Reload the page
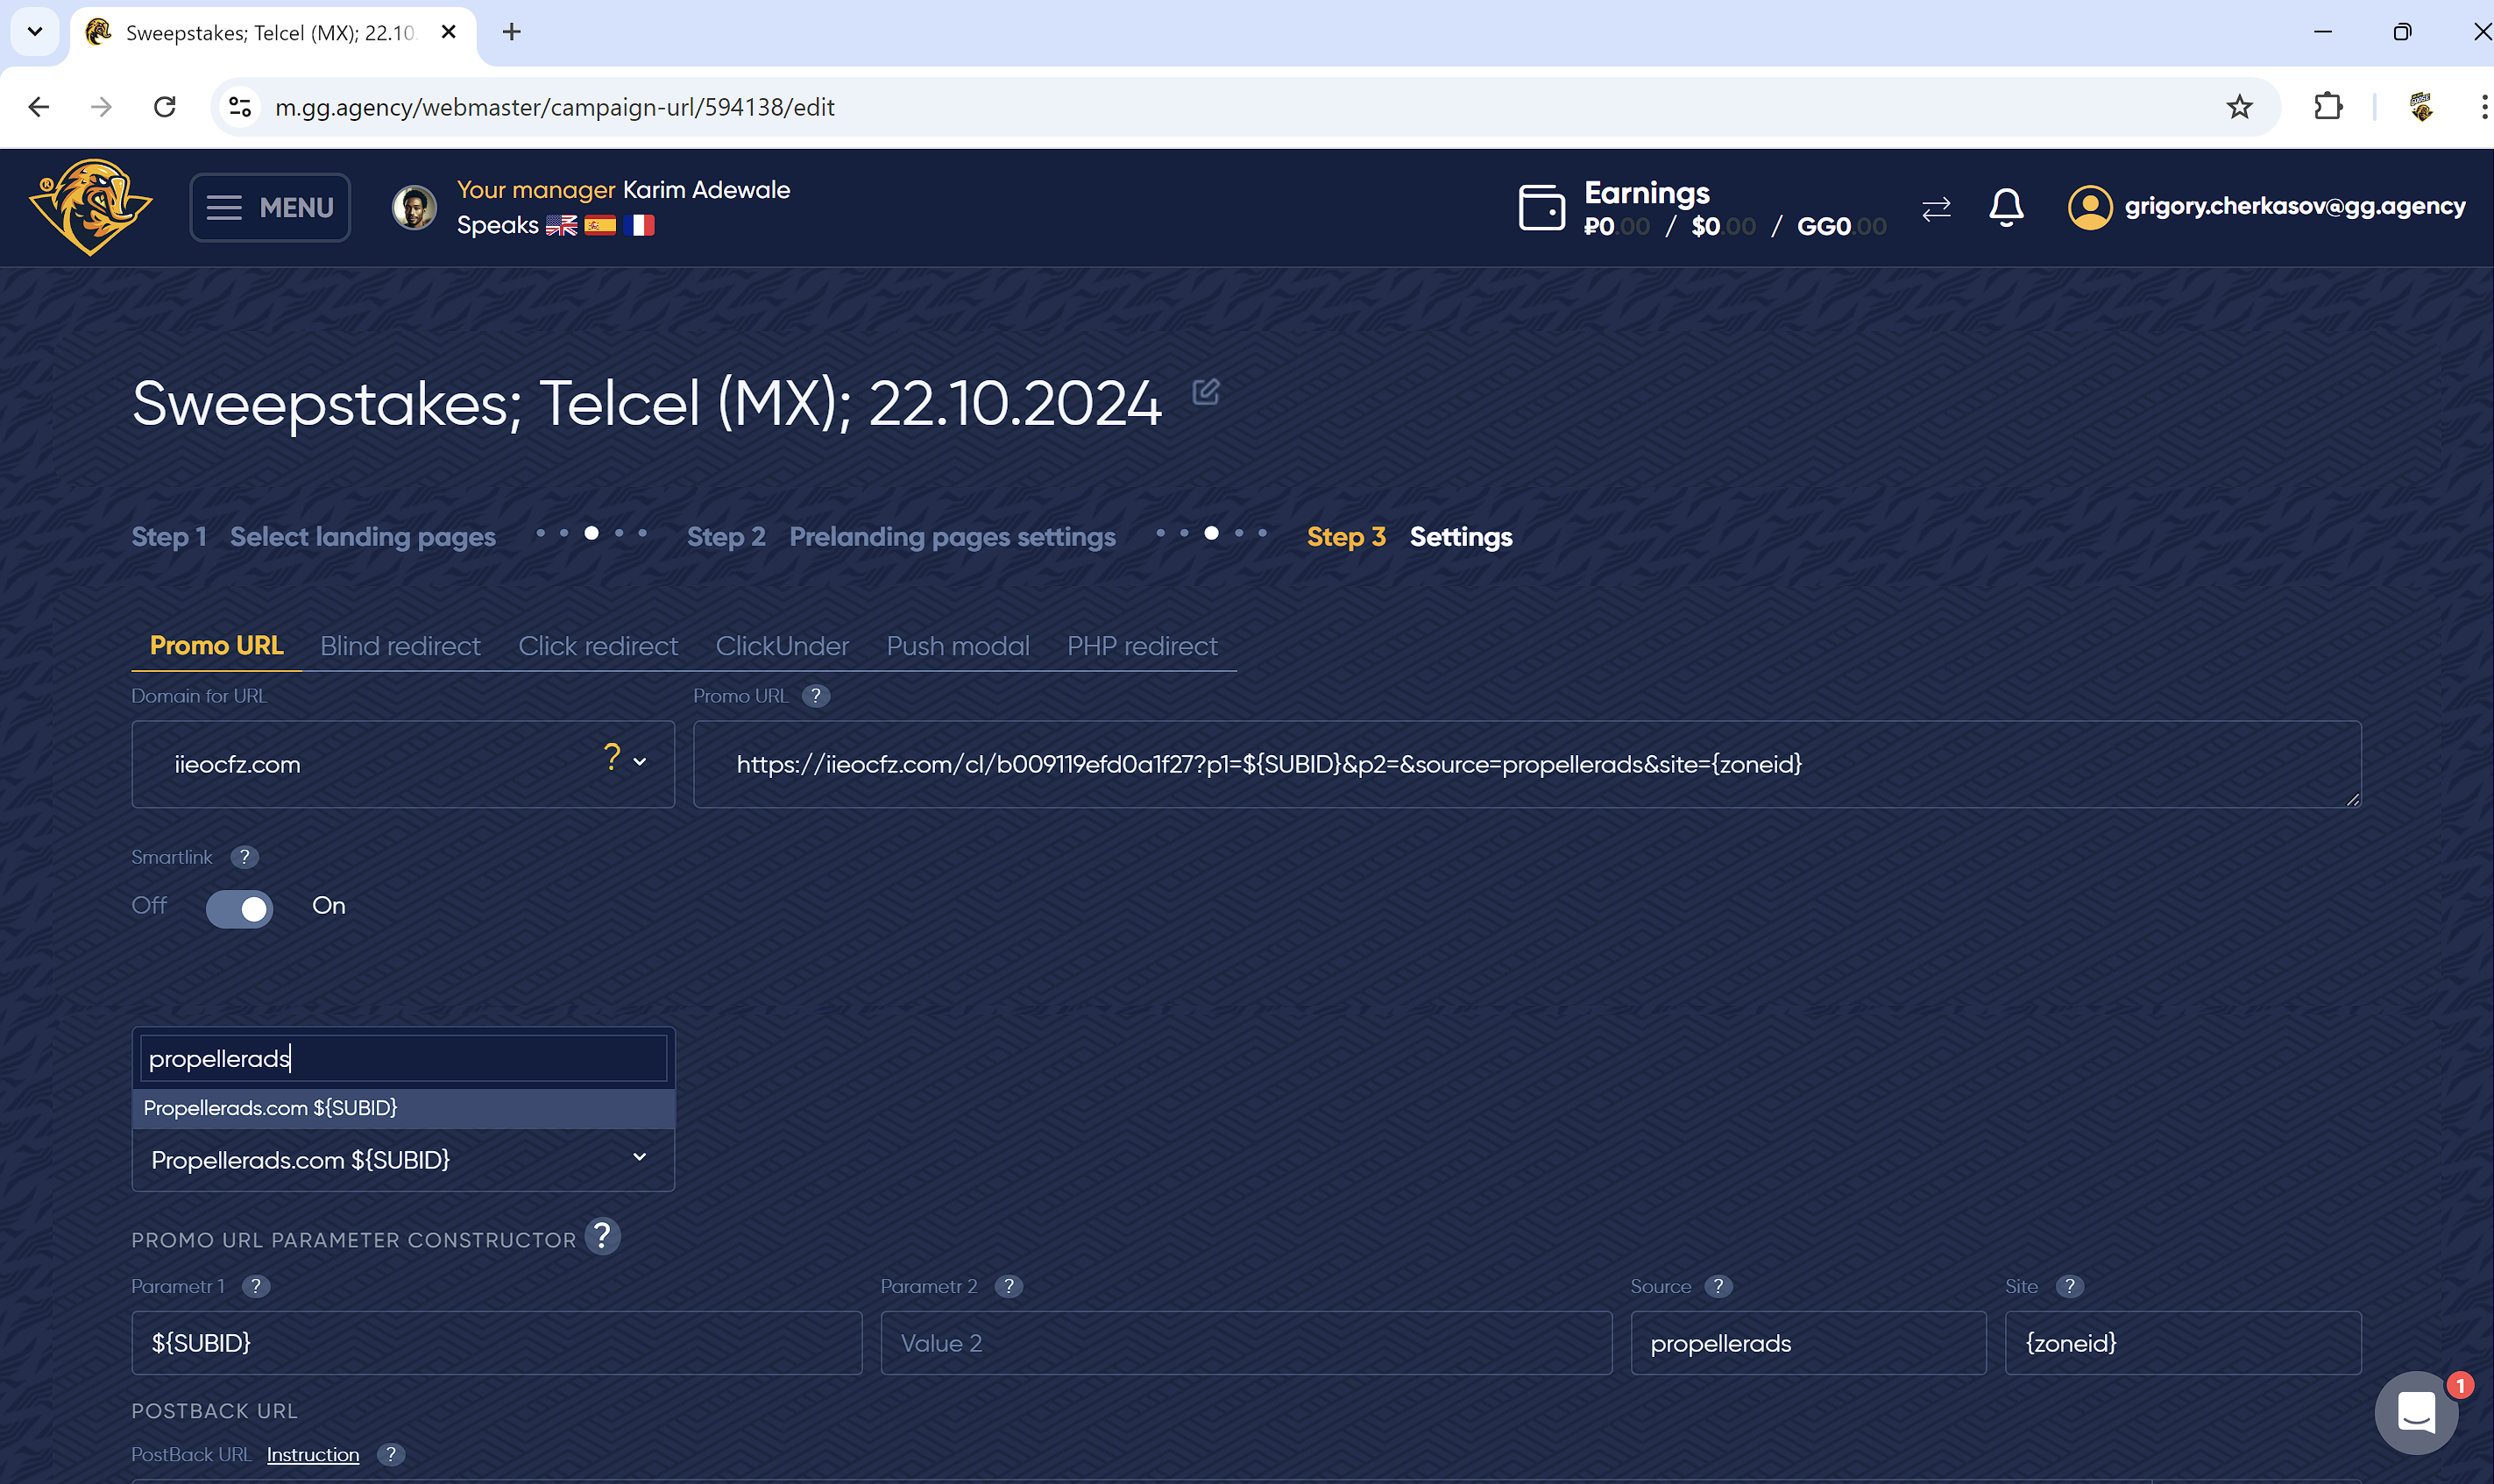This screenshot has height=1484, width=2494. tap(165, 107)
